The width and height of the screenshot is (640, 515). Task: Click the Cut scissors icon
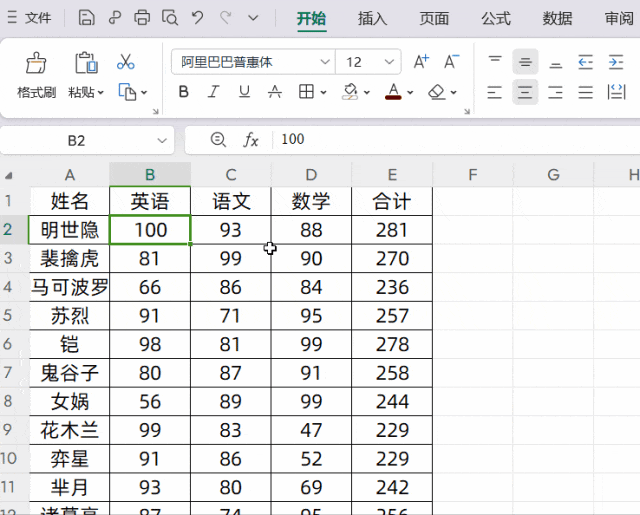[x=126, y=62]
